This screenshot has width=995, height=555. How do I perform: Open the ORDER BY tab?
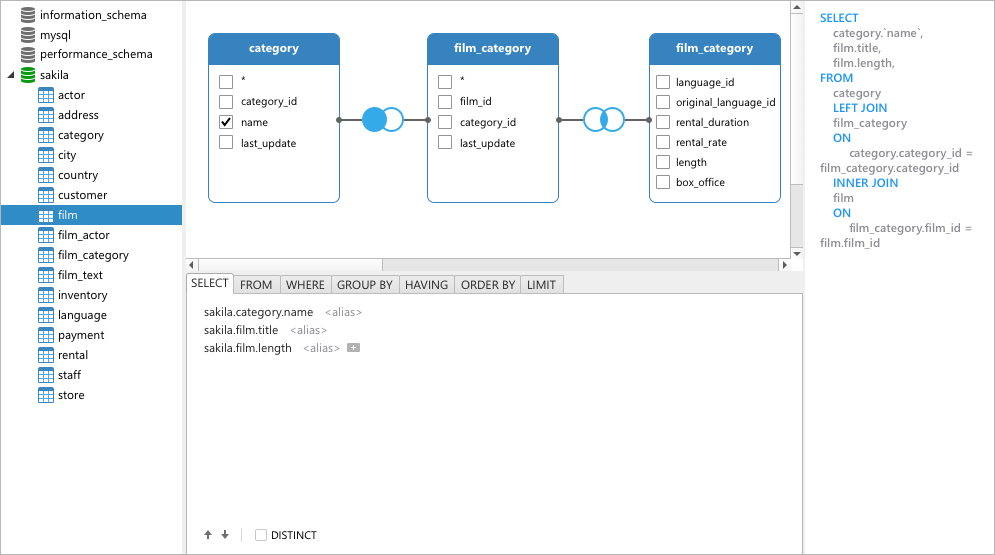(x=488, y=285)
